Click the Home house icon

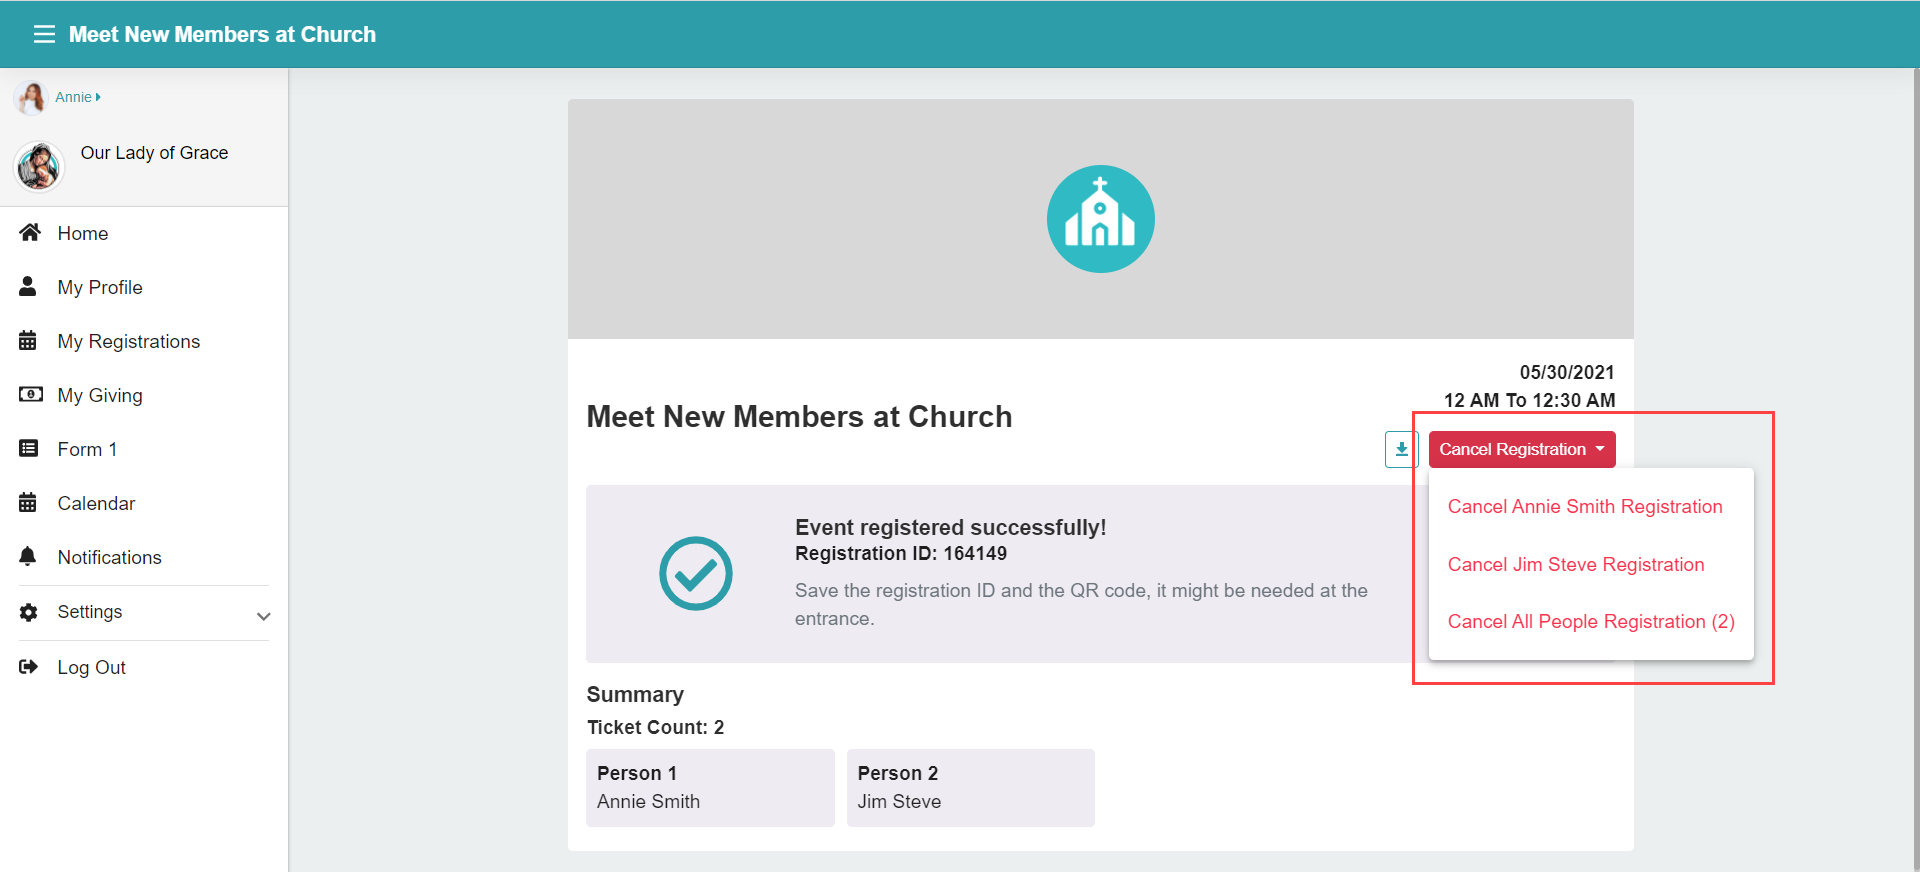click(x=30, y=233)
